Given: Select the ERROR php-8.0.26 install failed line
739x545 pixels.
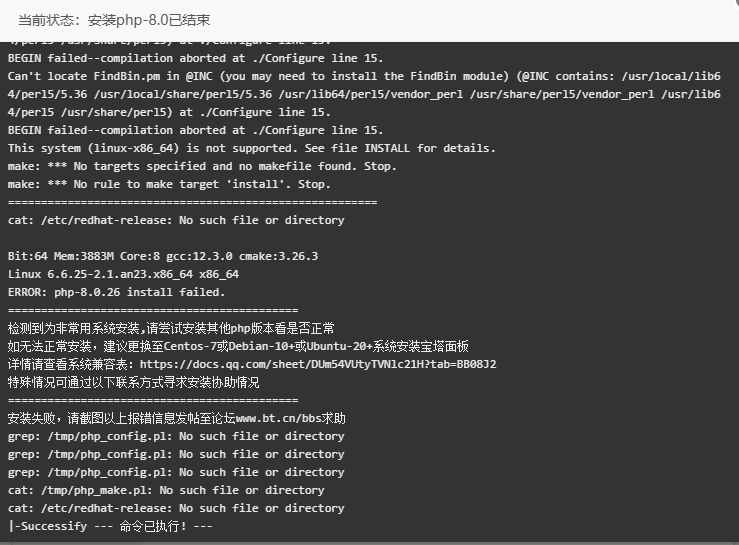Looking at the screenshot, I should pyautogui.click(x=116, y=292).
